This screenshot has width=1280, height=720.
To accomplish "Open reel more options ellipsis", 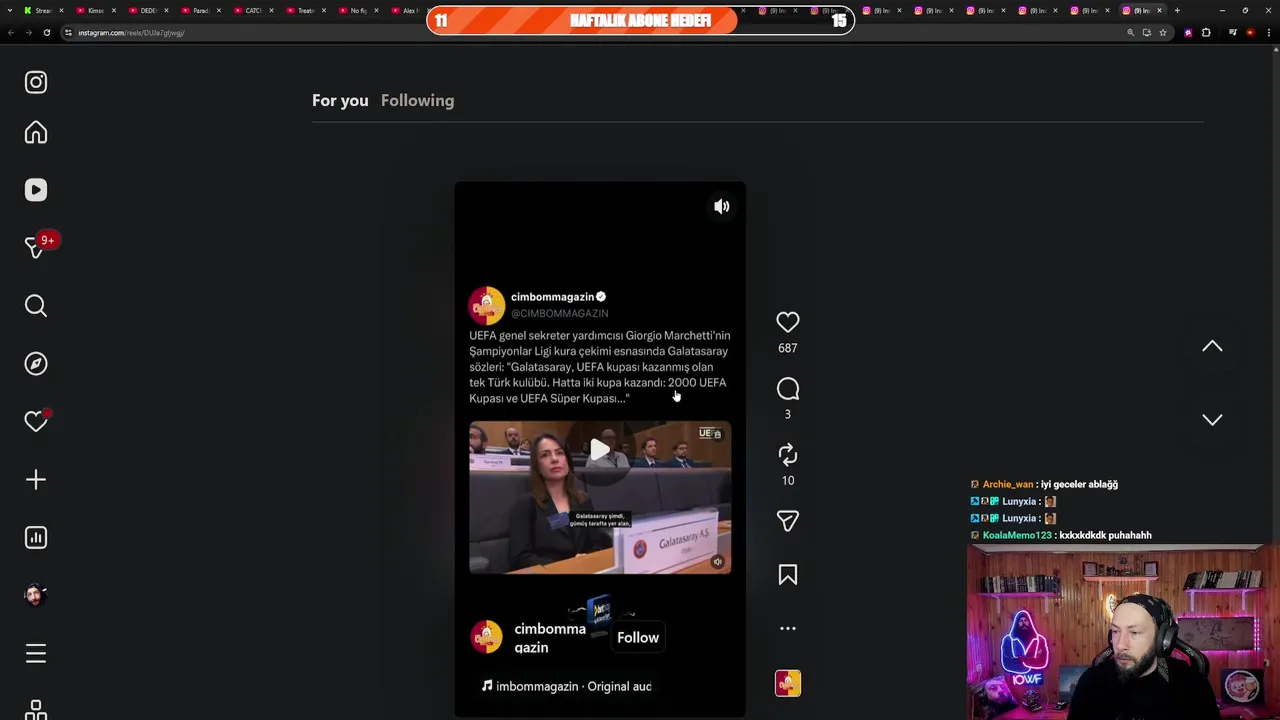I will click(788, 629).
